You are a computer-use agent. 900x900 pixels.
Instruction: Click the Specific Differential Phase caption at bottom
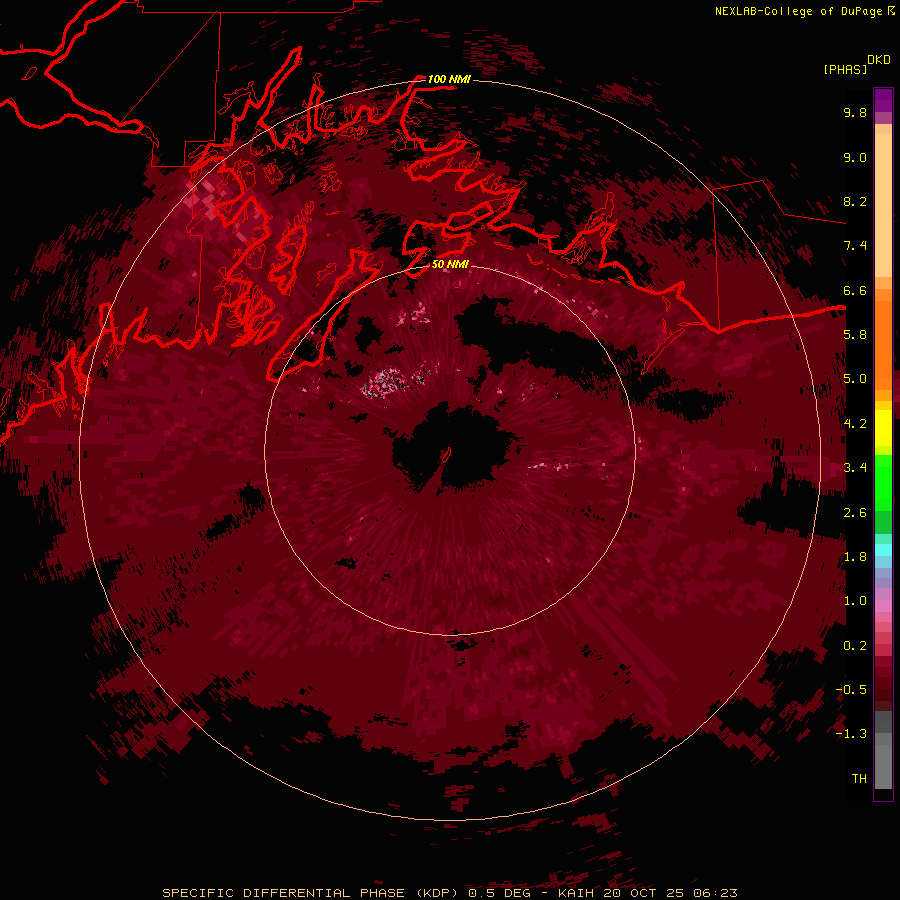coord(449,893)
